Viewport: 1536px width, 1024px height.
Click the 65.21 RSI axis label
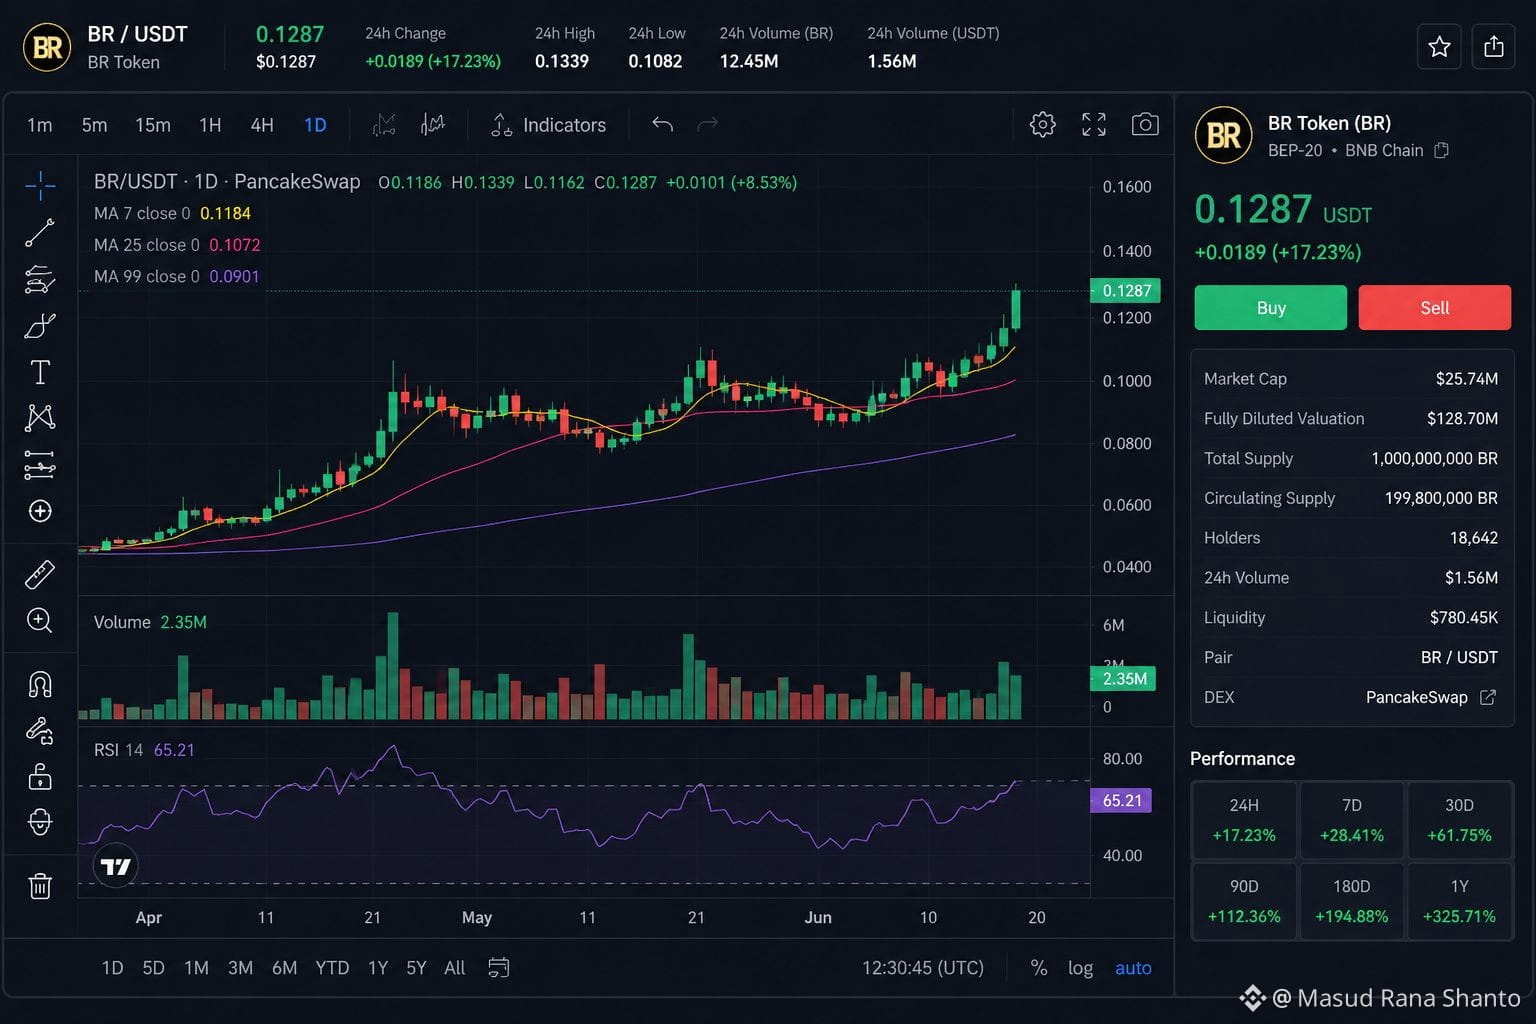[x=1121, y=801]
